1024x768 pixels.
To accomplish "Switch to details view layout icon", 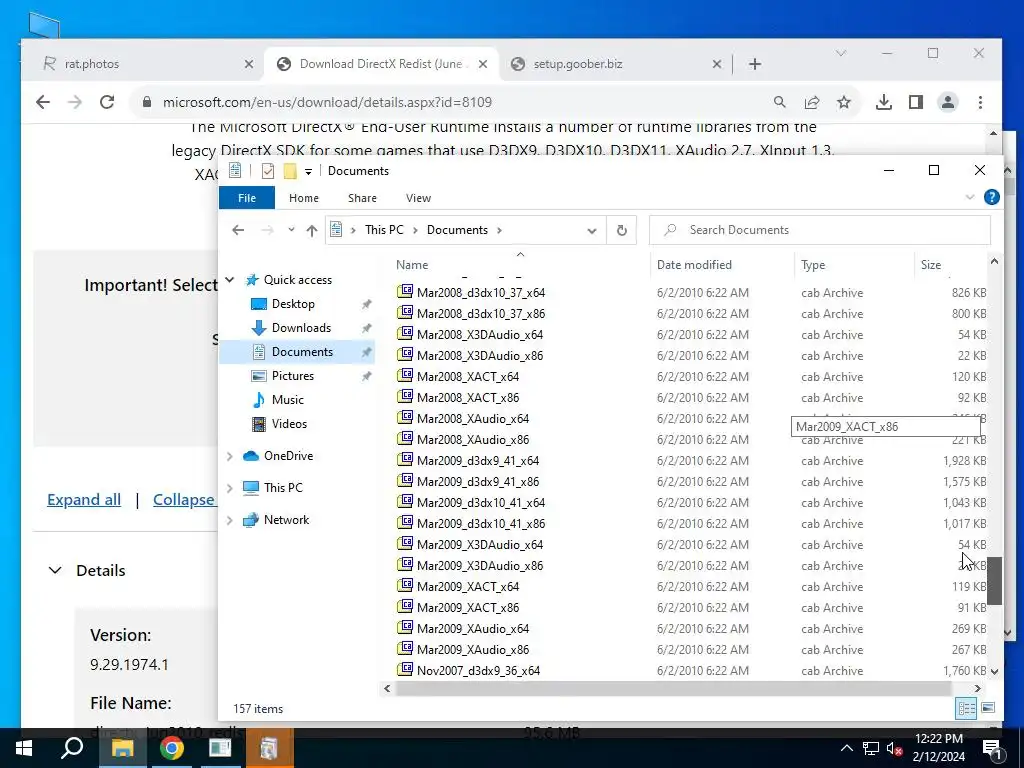I will point(967,708).
